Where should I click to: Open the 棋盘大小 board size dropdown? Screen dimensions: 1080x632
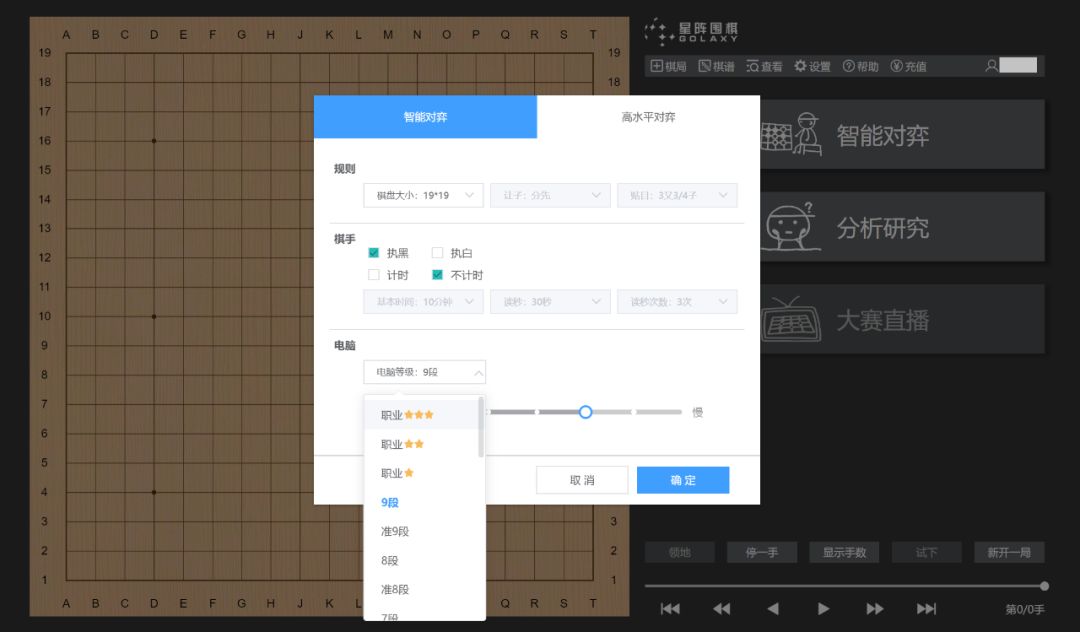coord(423,195)
